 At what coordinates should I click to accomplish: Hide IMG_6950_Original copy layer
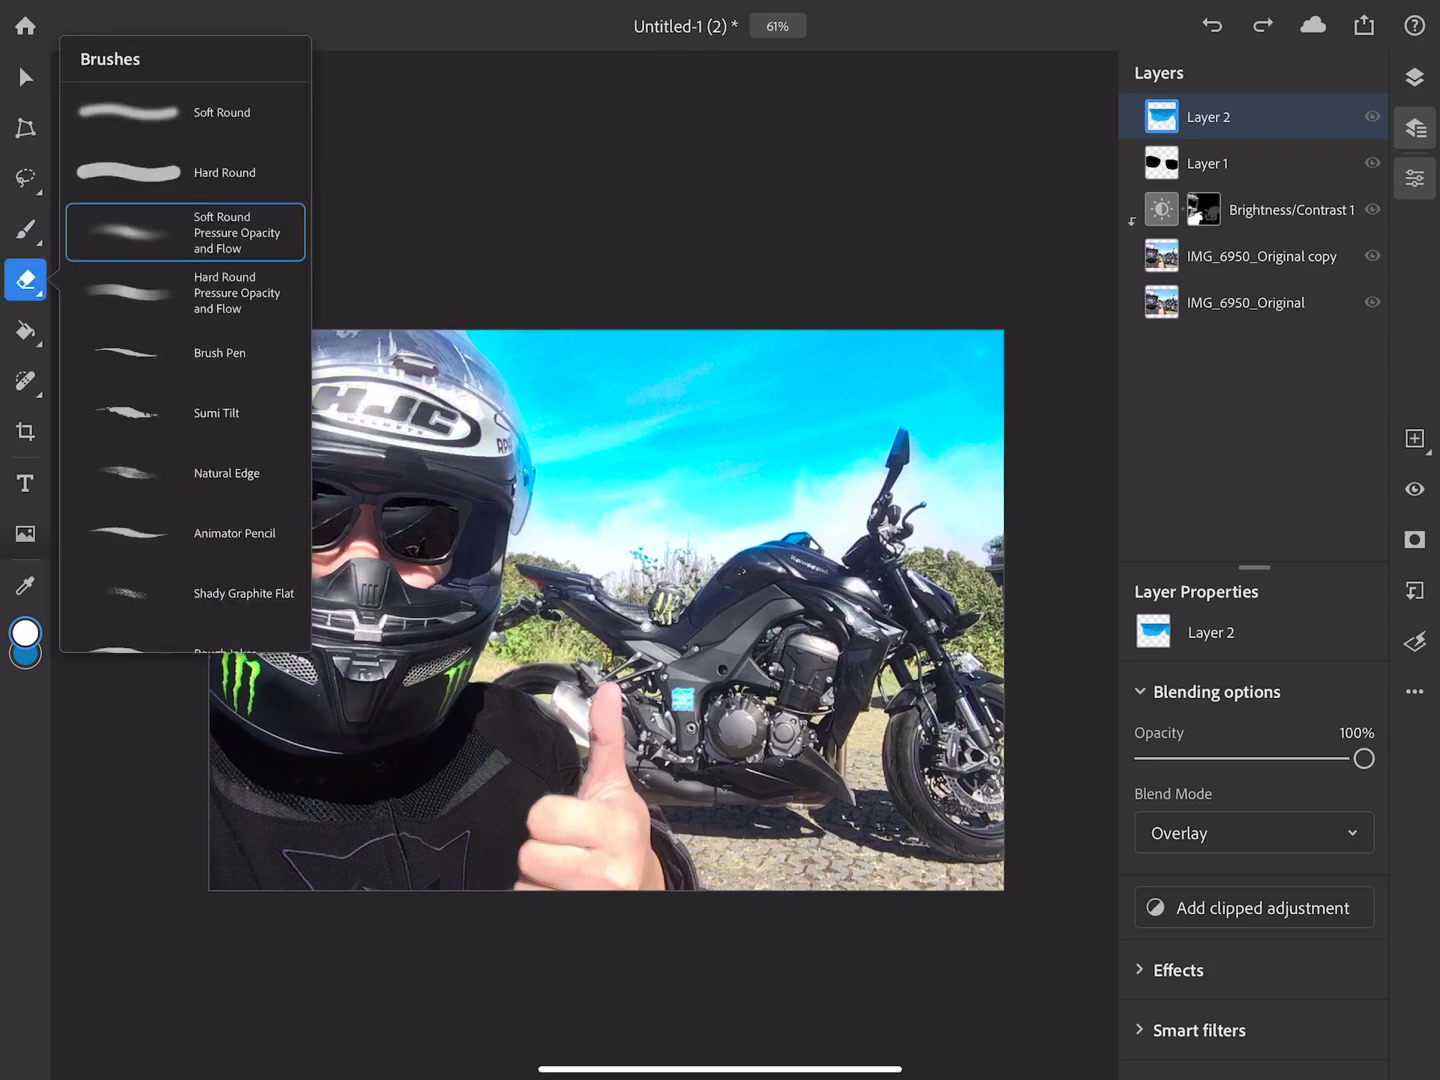point(1372,256)
